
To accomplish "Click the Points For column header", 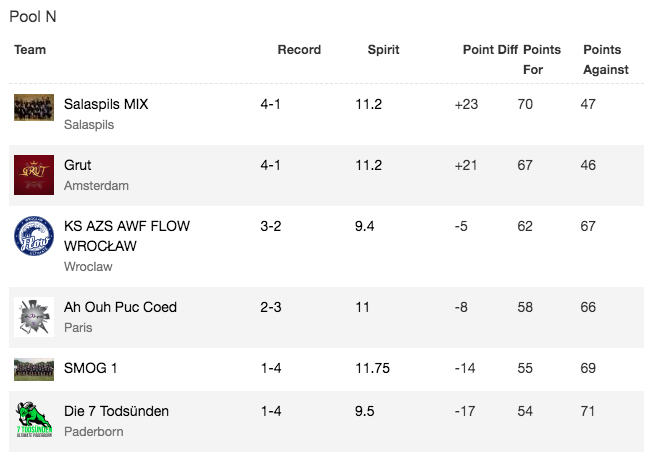I will pyautogui.click(x=542, y=60).
